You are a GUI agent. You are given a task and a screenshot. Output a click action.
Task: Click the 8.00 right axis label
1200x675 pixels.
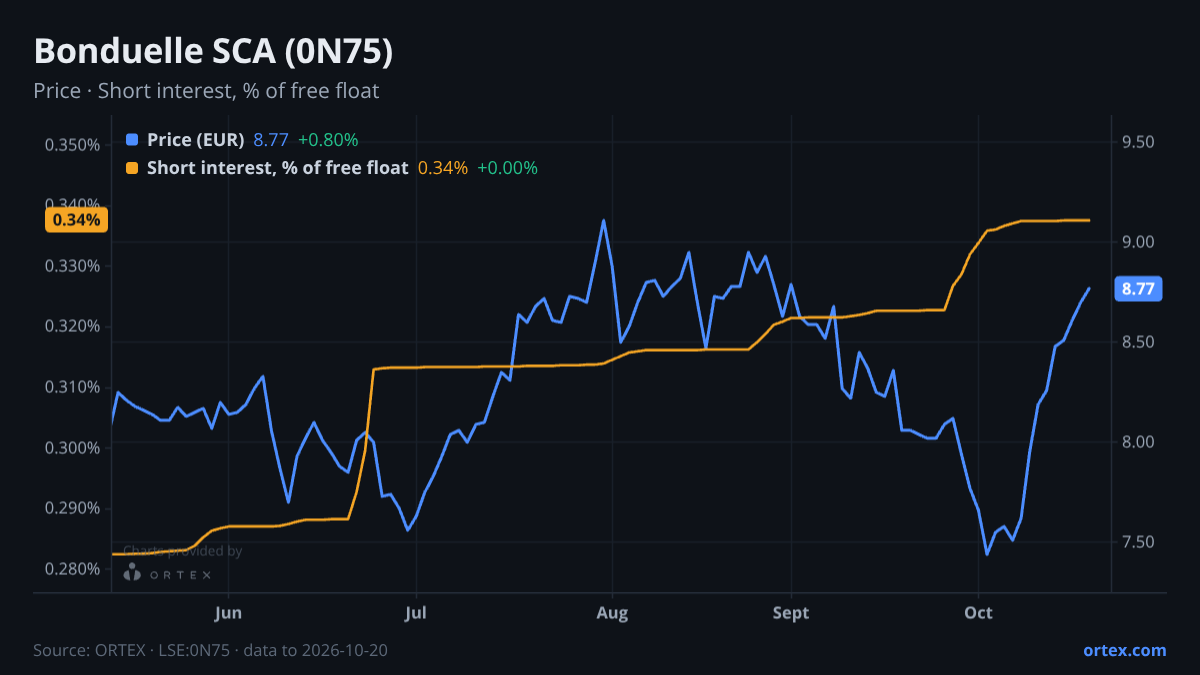click(1139, 442)
